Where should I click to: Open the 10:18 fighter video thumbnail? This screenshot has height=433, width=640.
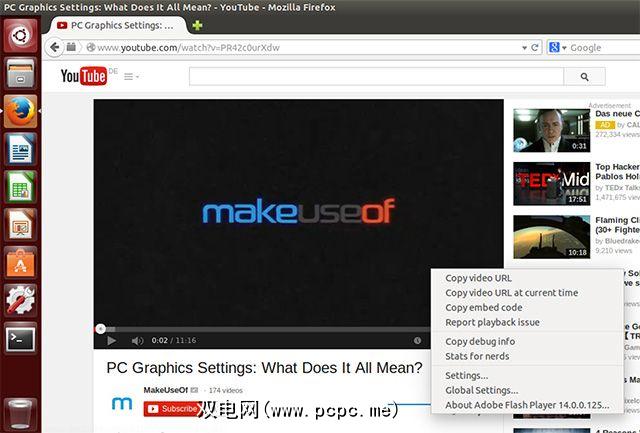click(551, 237)
